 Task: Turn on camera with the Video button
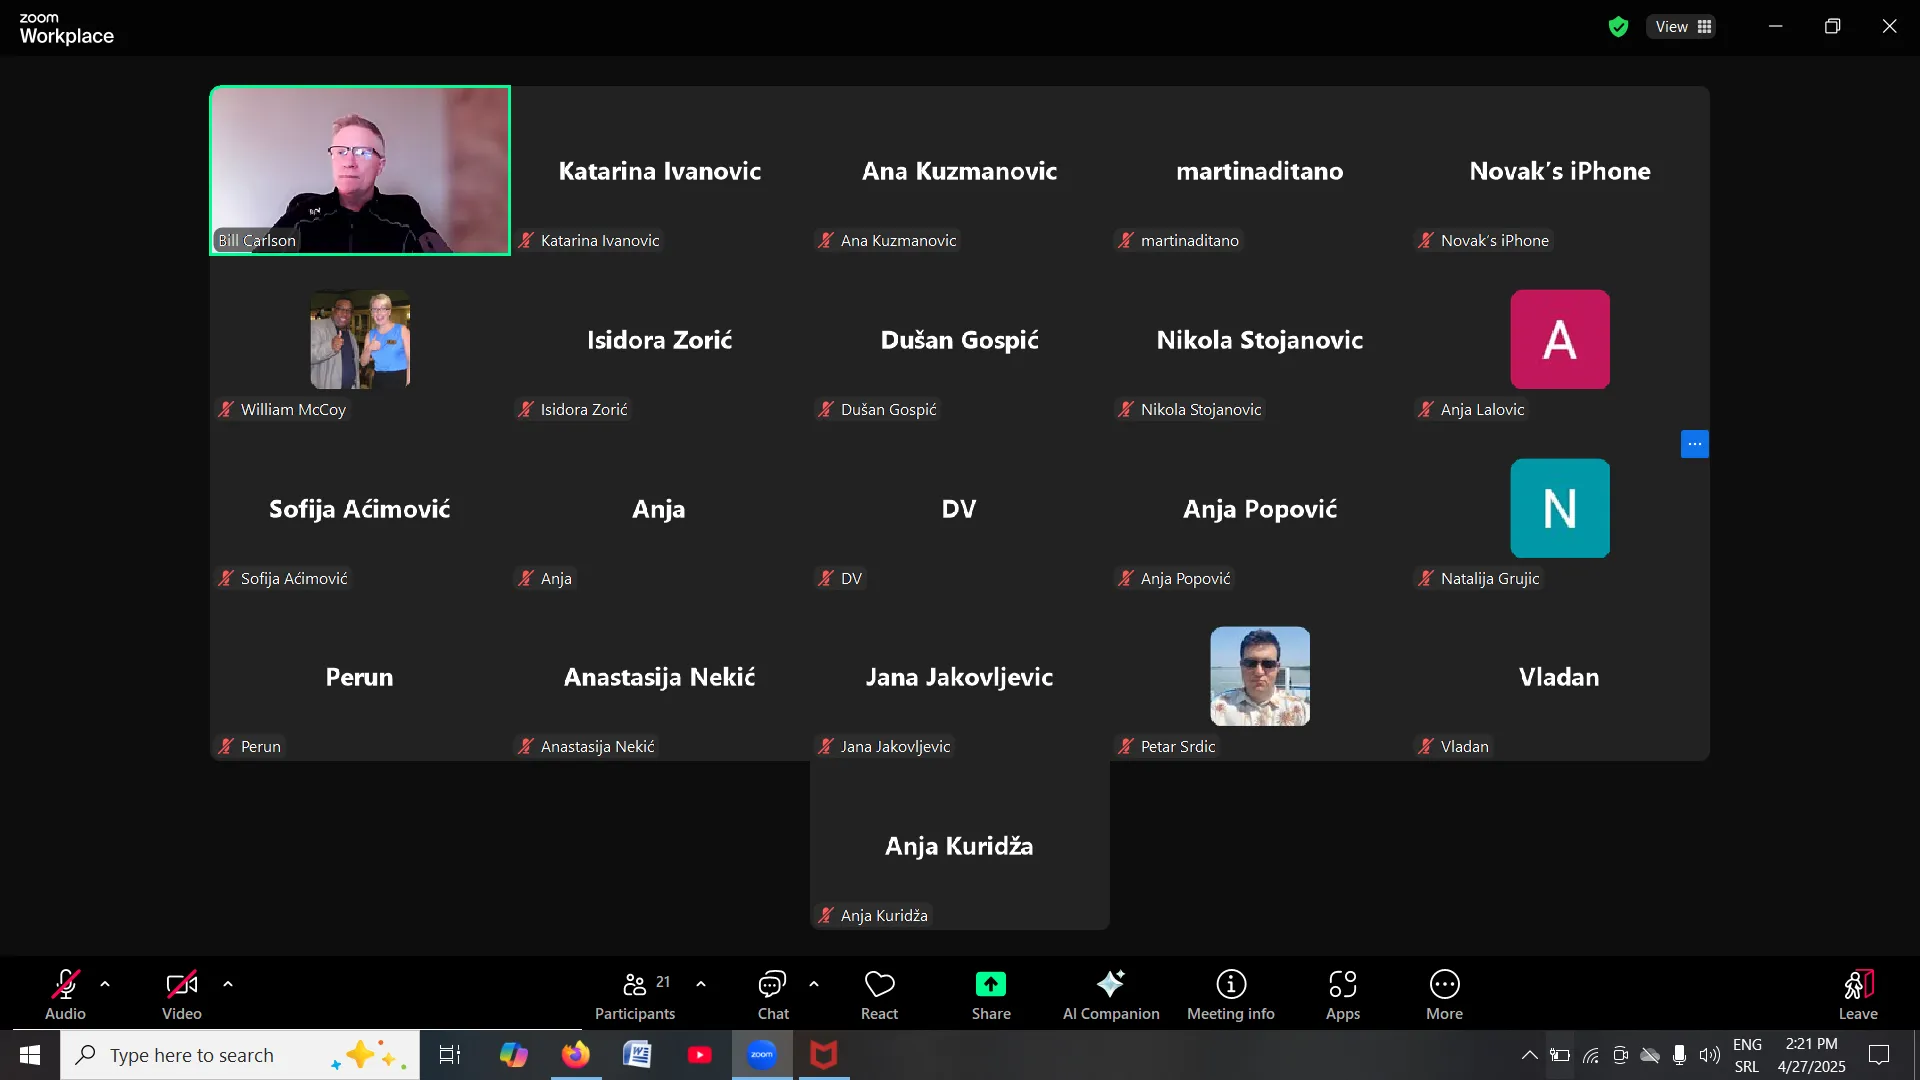point(181,985)
